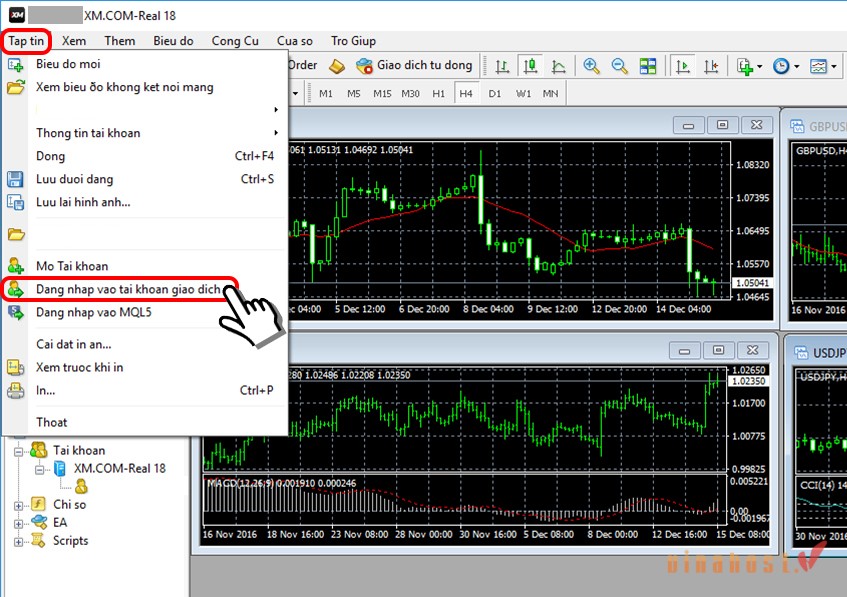The image size is (847, 597).
Task: Click the tile windows grid icon
Action: click(x=648, y=66)
